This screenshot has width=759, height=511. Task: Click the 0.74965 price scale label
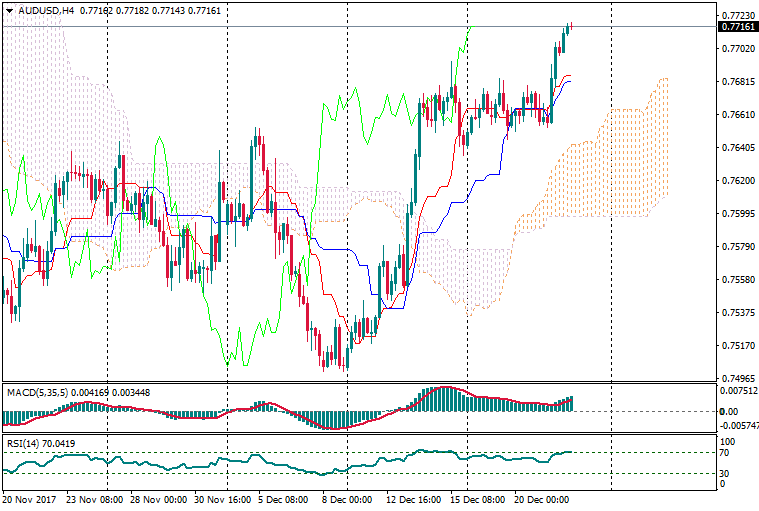click(x=737, y=379)
